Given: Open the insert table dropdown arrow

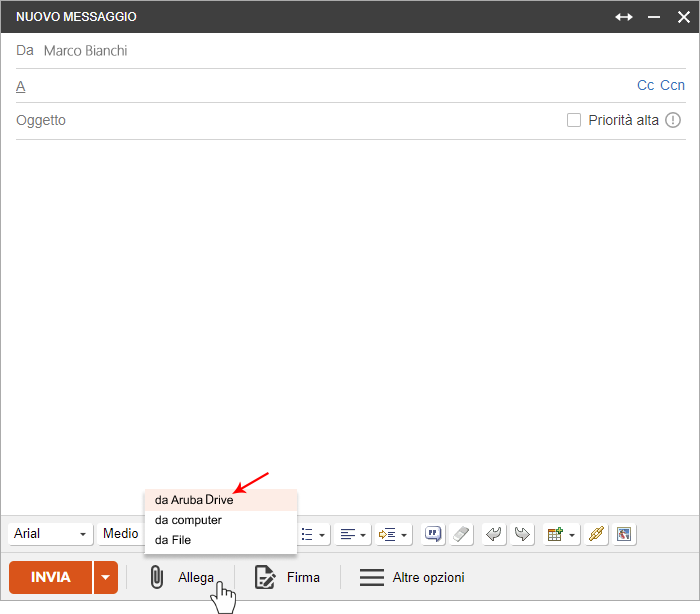Looking at the screenshot, I should (572, 535).
